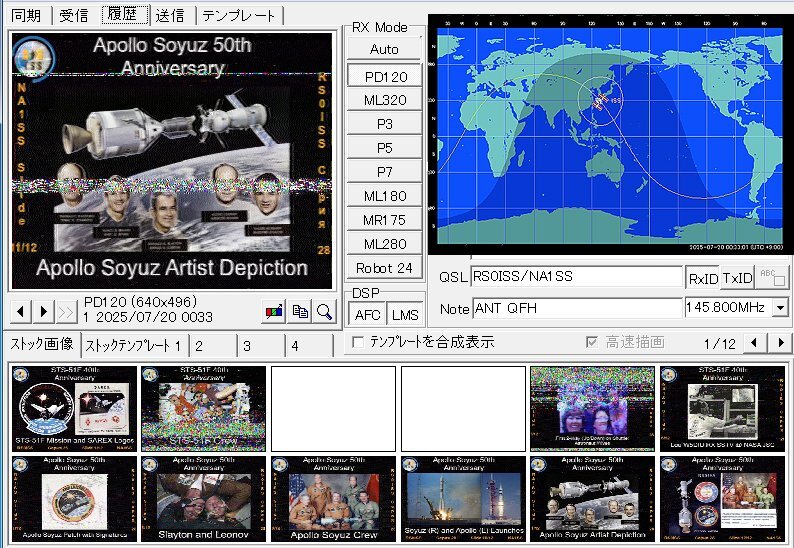
Task: Select PD120 RX mode
Action: [x=384, y=76]
